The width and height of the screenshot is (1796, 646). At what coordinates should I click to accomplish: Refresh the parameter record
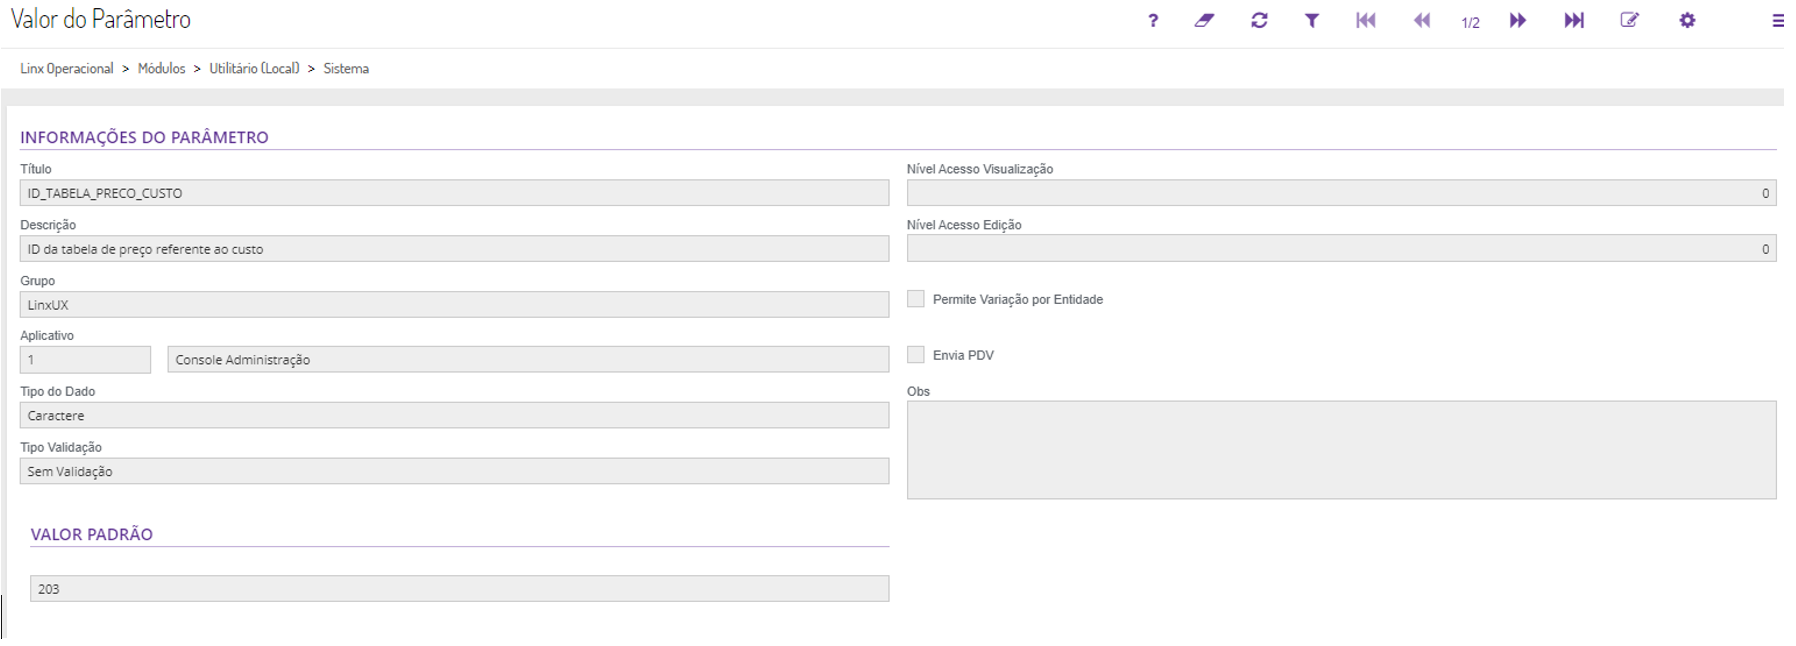(x=1259, y=20)
